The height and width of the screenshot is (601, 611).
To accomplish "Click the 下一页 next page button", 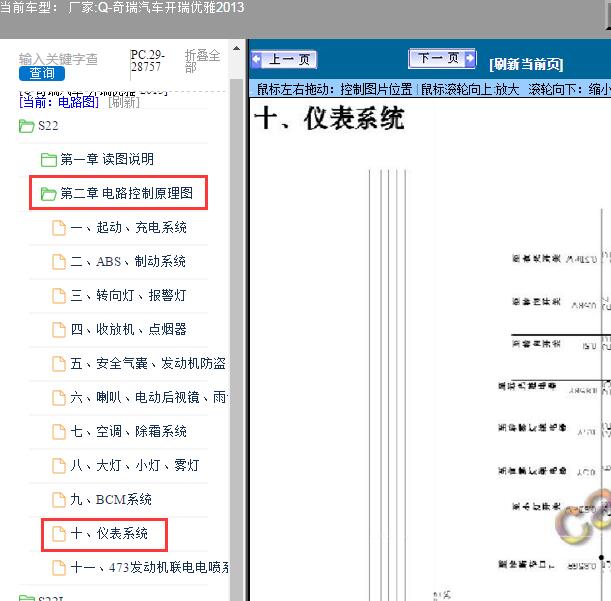I will pos(442,58).
